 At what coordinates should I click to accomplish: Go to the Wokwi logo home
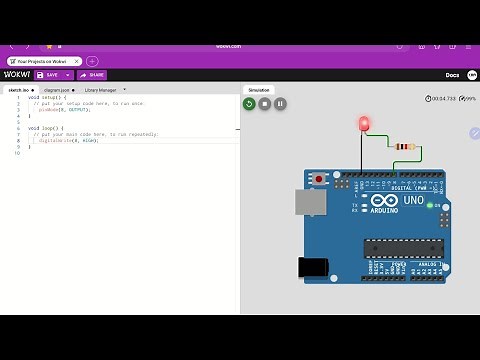pos(17,75)
